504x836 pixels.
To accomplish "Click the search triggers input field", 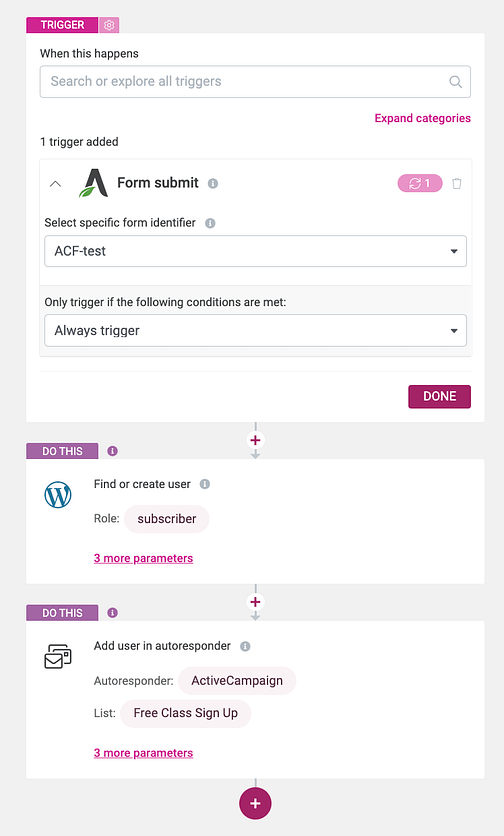I will (255, 82).
